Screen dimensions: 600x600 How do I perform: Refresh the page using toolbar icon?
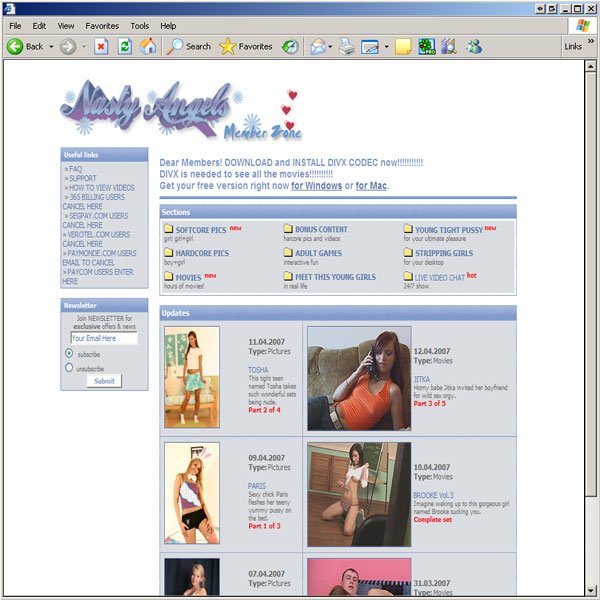[x=125, y=46]
